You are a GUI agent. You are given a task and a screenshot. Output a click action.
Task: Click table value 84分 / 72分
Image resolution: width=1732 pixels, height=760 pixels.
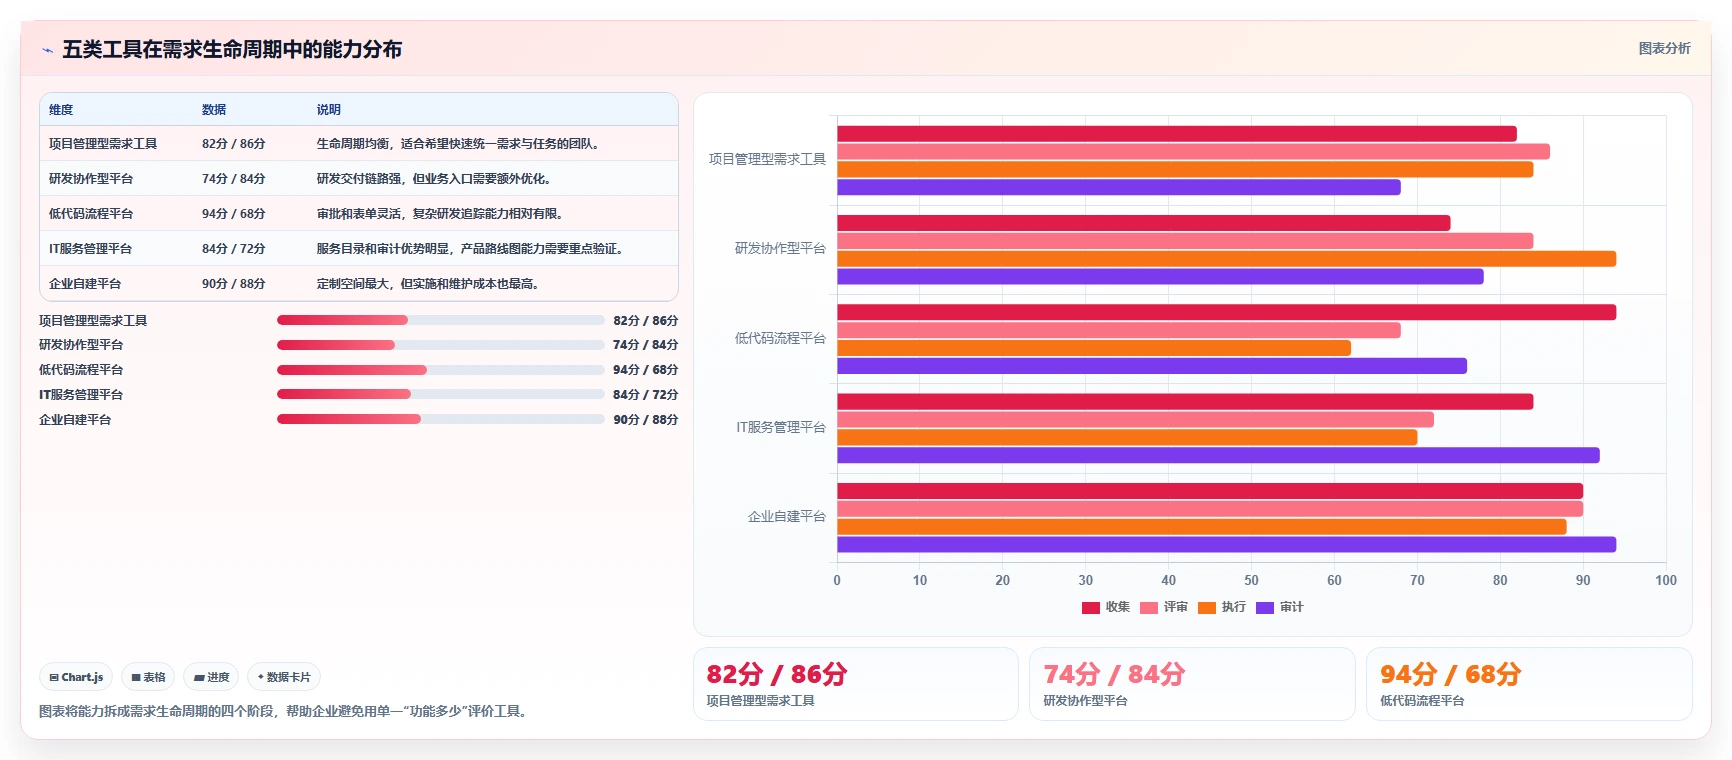pyautogui.click(x=234, y=249)
